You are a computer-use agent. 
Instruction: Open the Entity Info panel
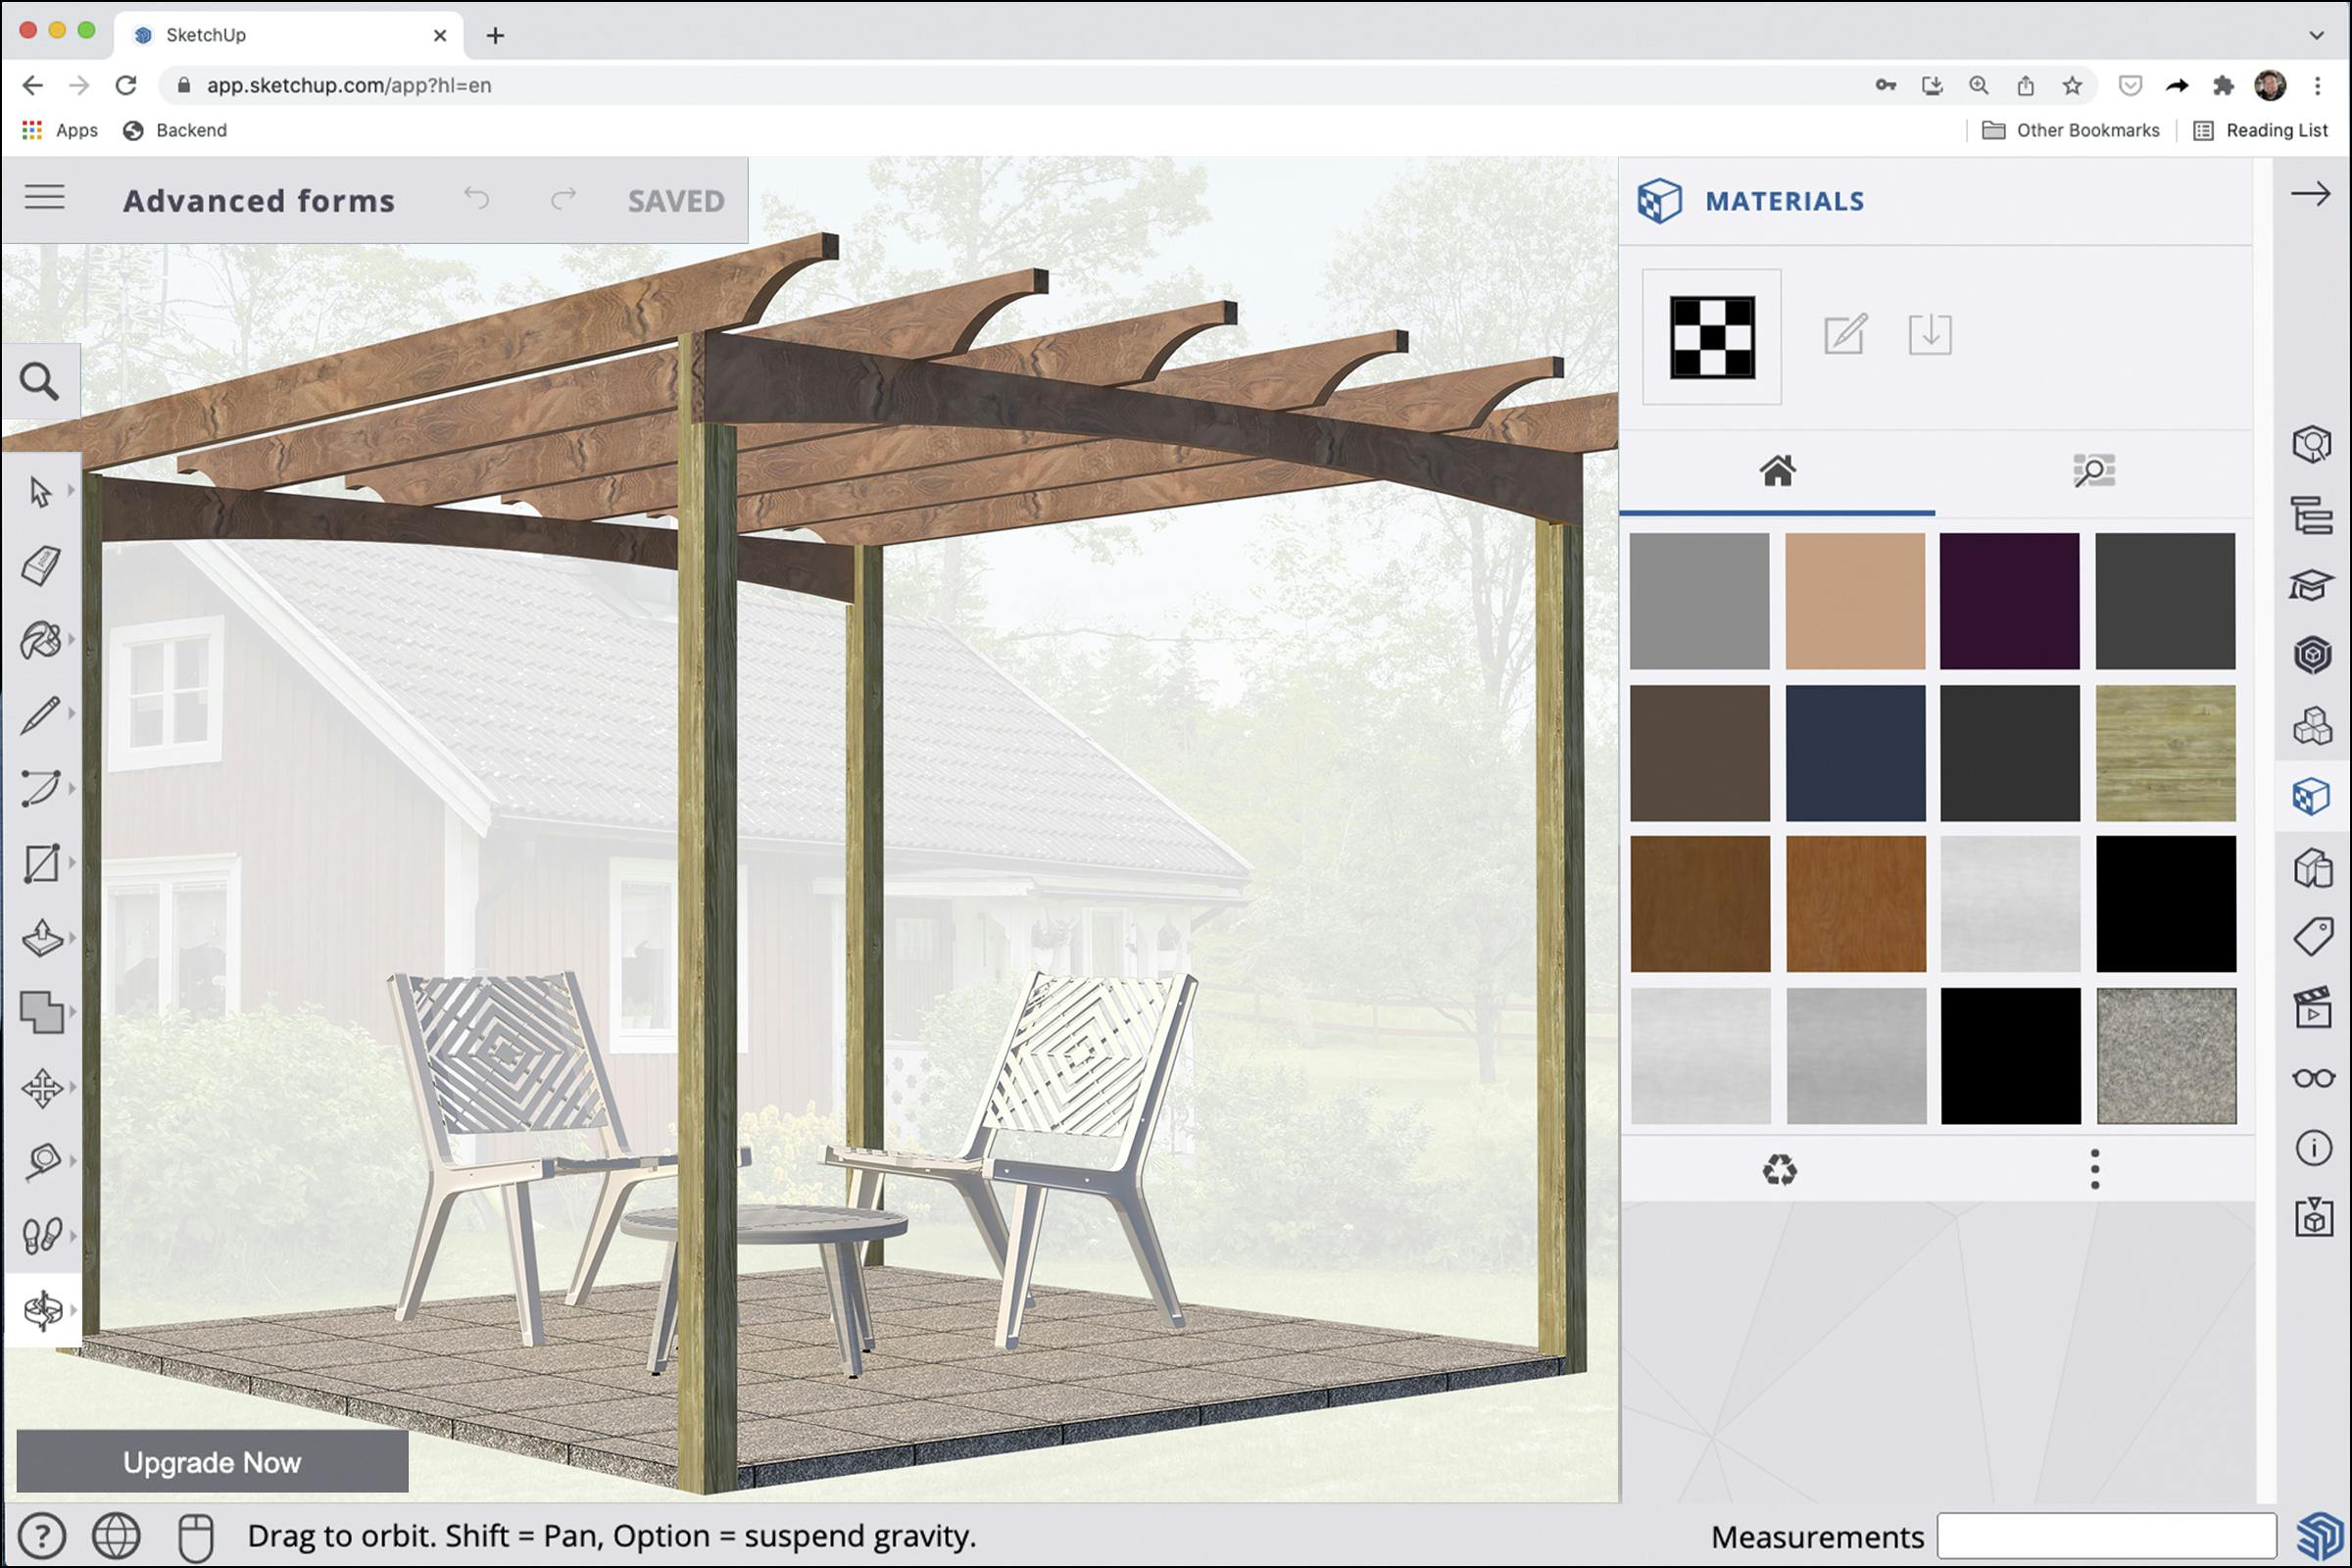pos(2312,1148)
